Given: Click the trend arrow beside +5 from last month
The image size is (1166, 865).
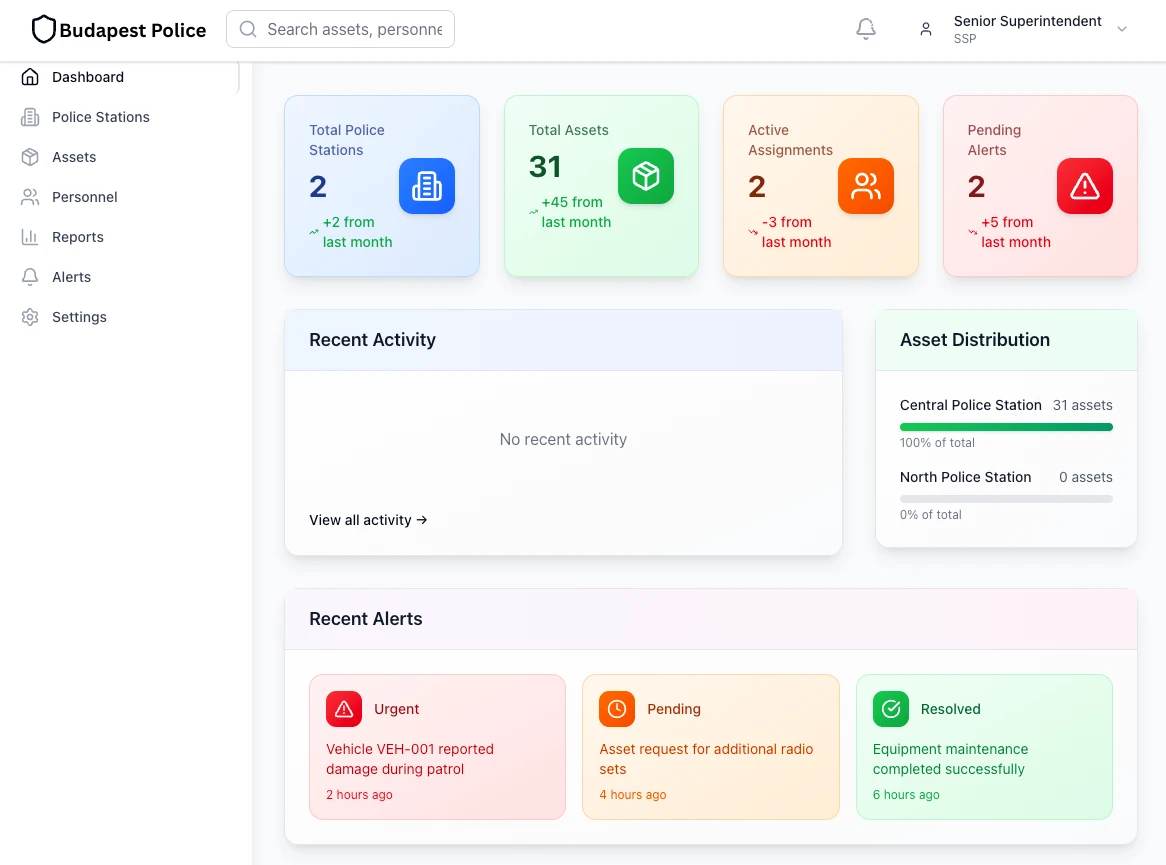Looking at the screenshot, I should [x=972, y=232].
